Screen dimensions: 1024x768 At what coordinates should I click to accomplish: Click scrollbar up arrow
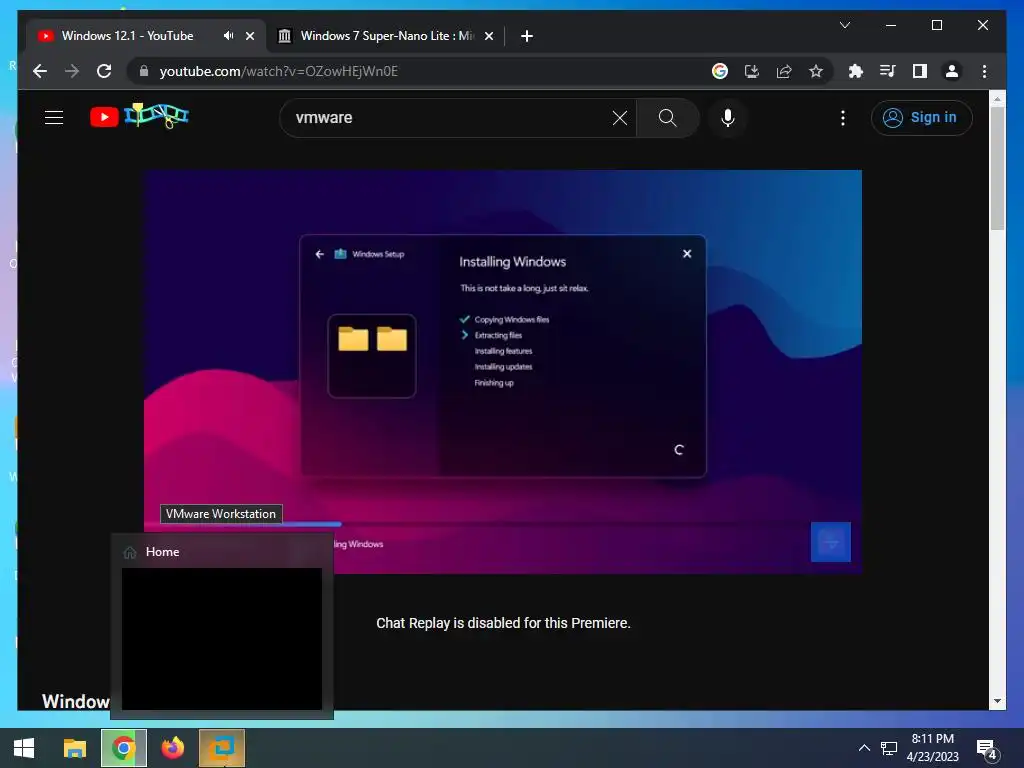[997, 99]
